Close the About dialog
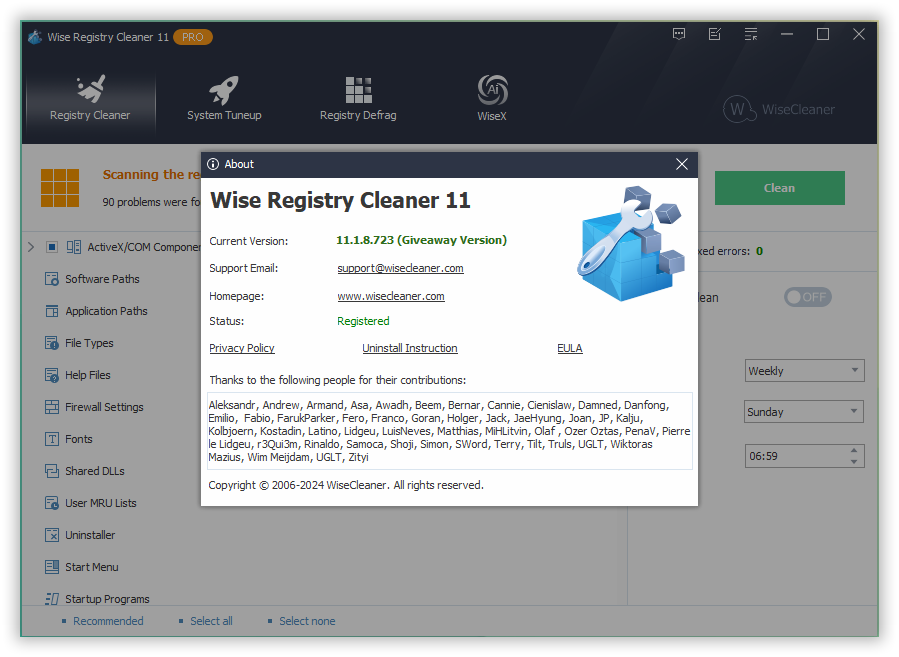The width and height of the screenshot is (899, 657). click(x=682, y=165)
